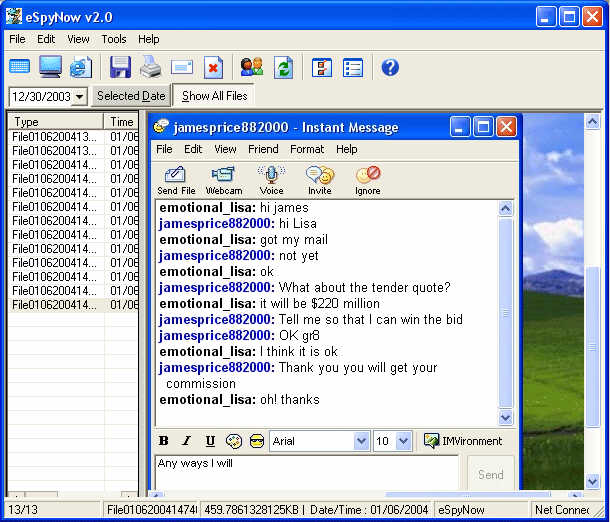610x522 pixels.
Task: Open the text color palette icon
Action: click(x=233, y=441)
